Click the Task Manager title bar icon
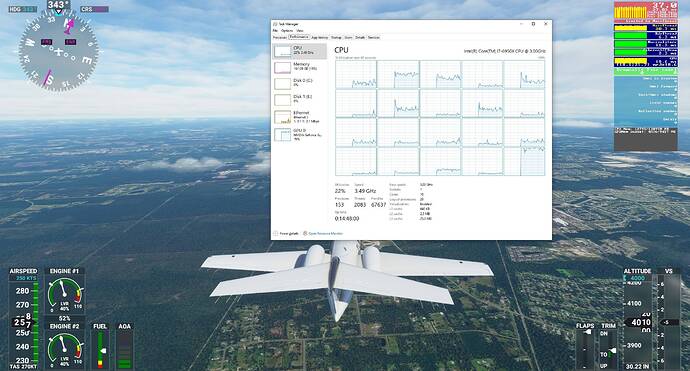Screen dimensions: 690x371 (x=275, y=24)
